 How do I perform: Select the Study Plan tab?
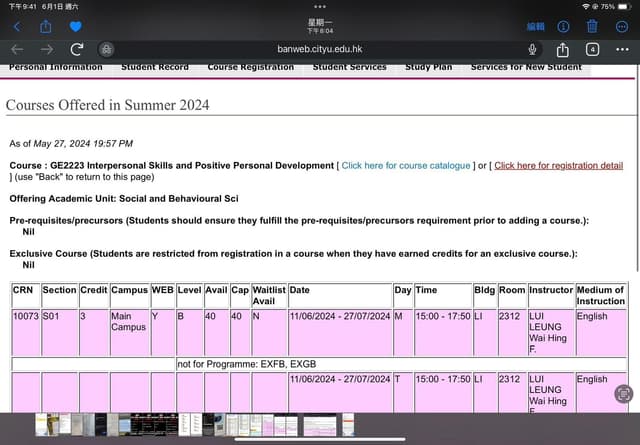(428, 67)
